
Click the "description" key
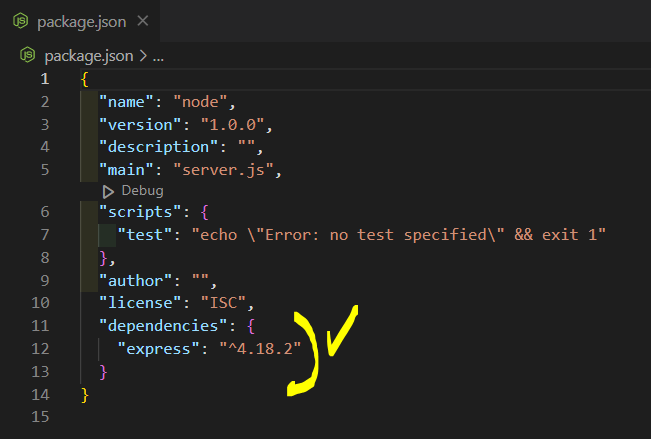point(159,147)
